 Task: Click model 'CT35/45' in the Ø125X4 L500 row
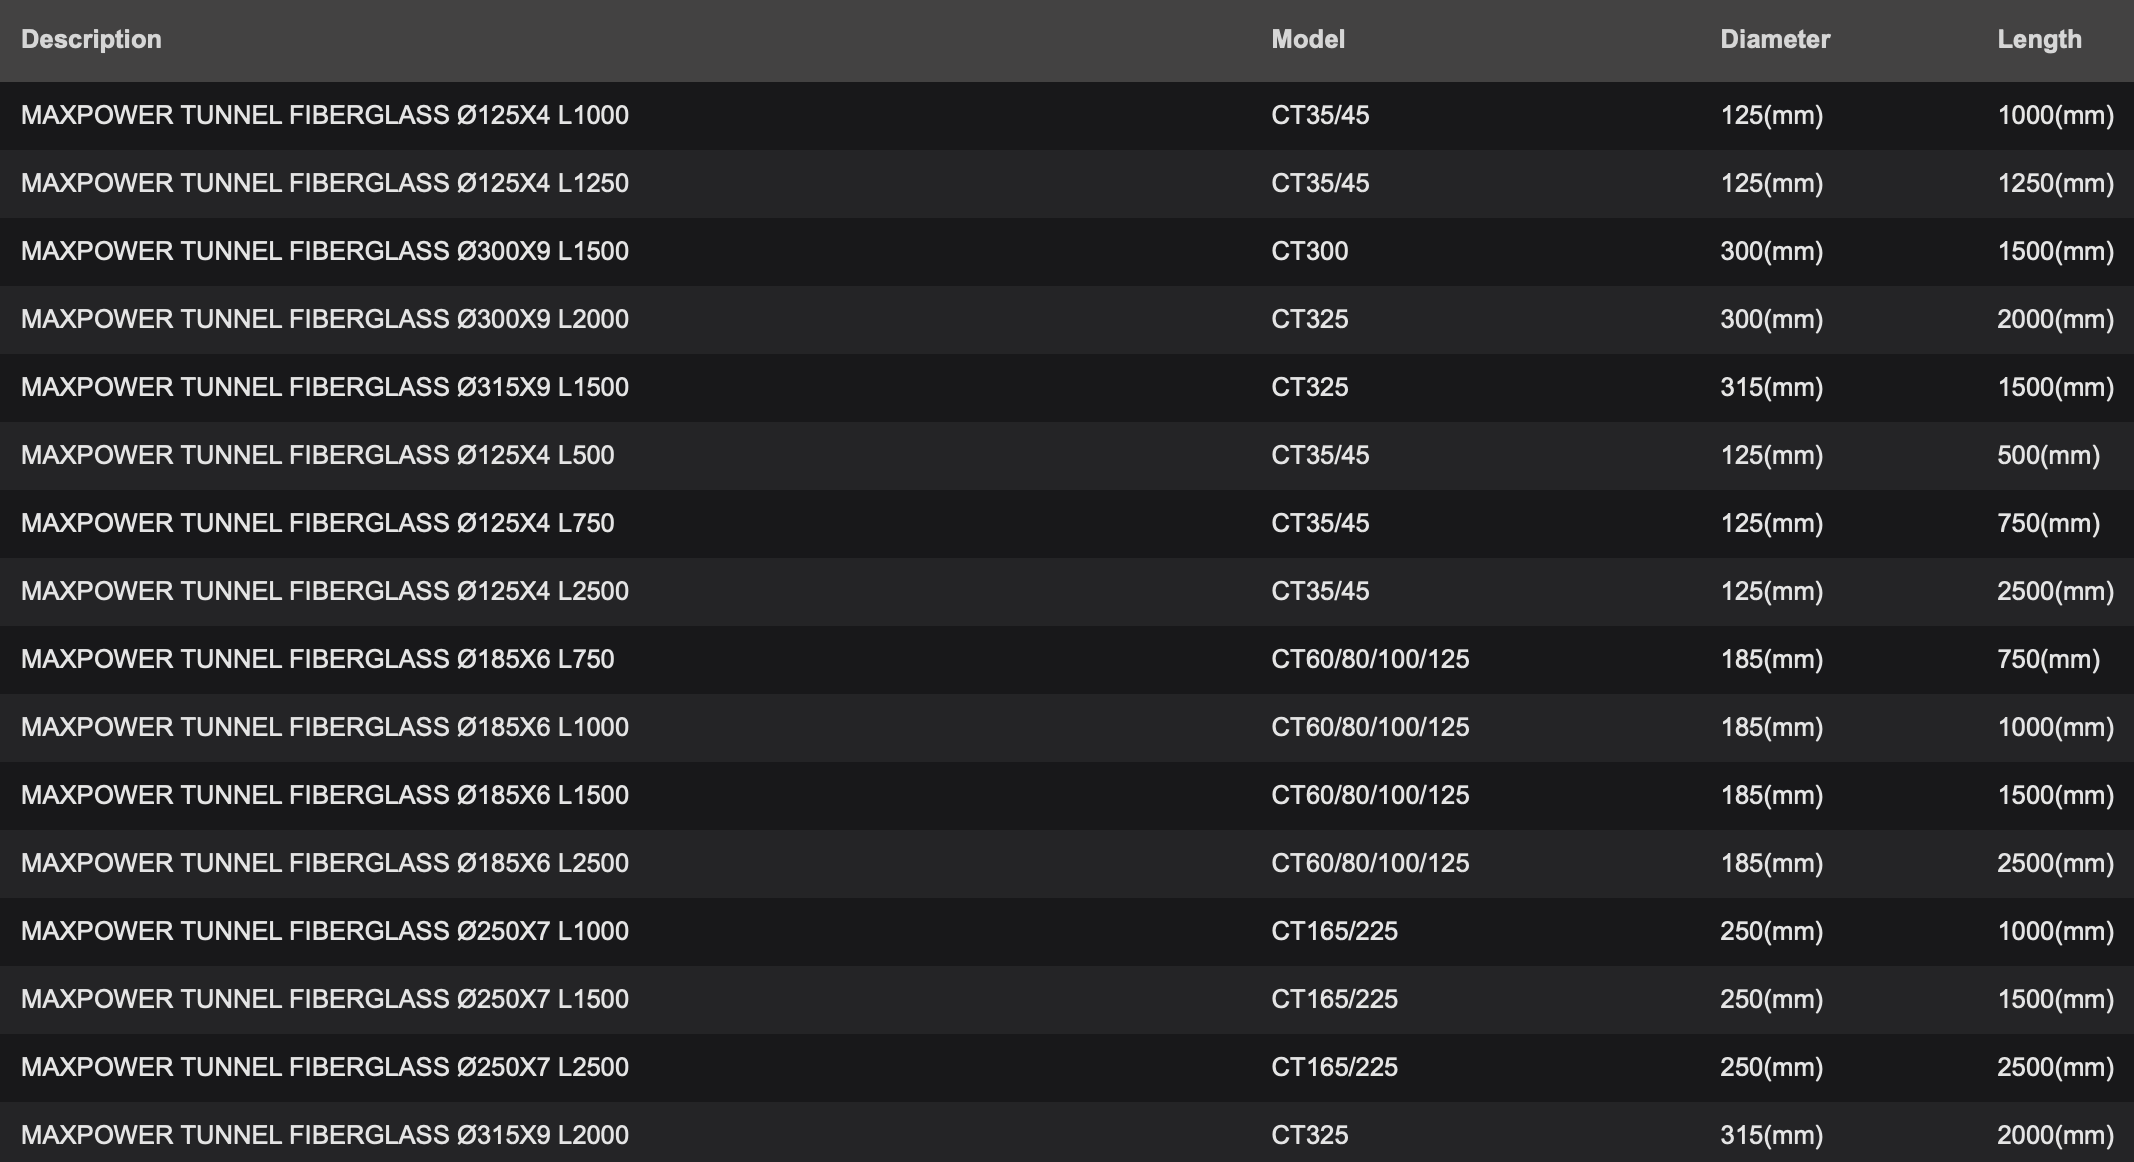[x=1320, y=455]
